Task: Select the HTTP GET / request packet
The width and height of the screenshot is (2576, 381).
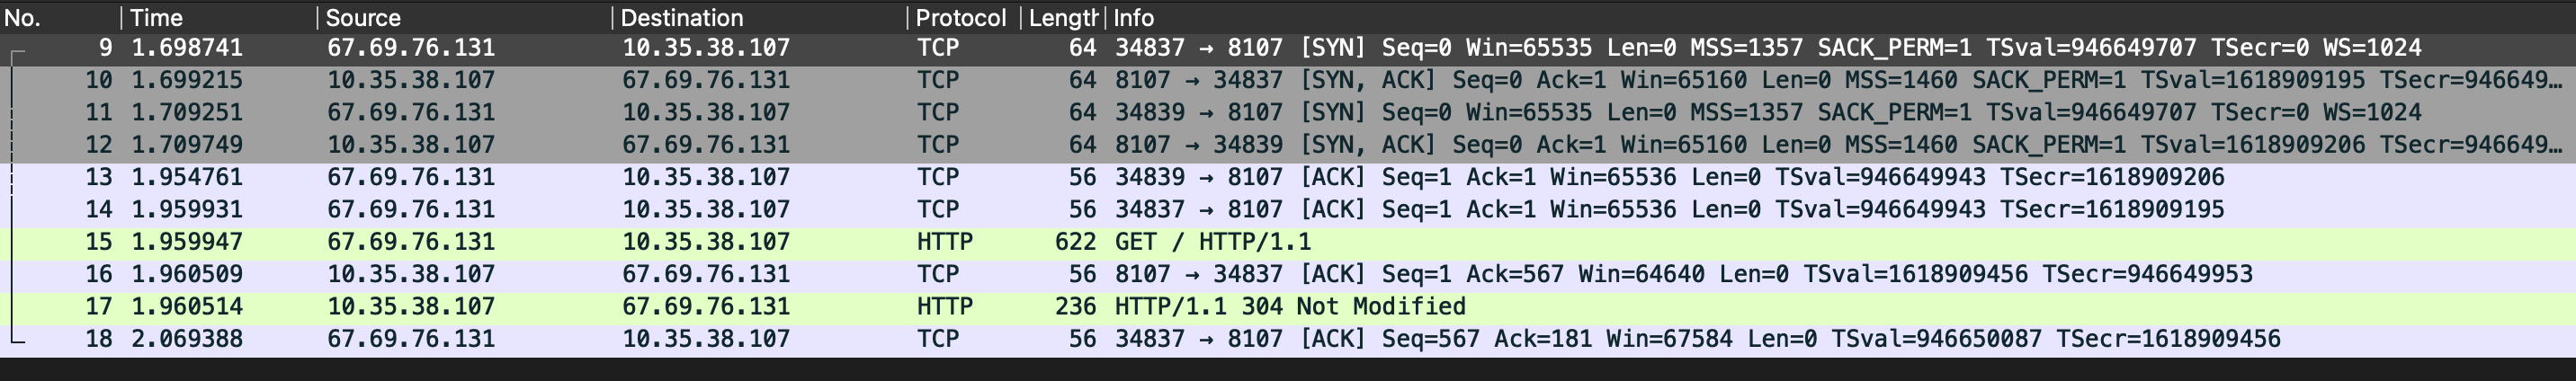Action: tap(1288, 242)
